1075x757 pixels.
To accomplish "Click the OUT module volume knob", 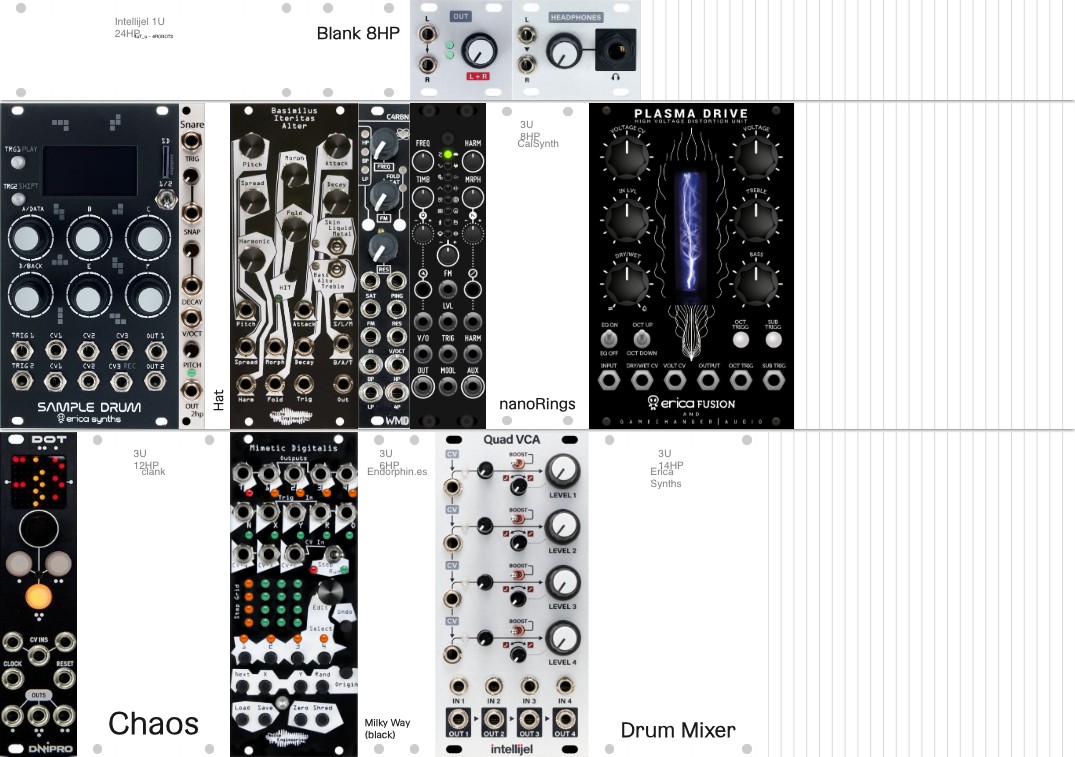I will point(478,51).
